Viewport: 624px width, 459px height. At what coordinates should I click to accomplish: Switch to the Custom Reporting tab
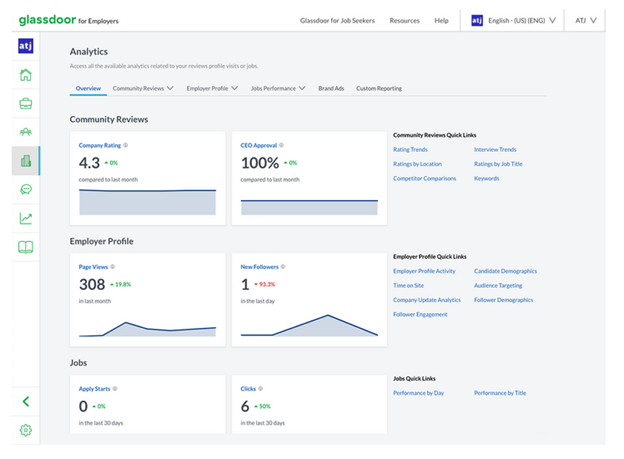click(379, 88)
